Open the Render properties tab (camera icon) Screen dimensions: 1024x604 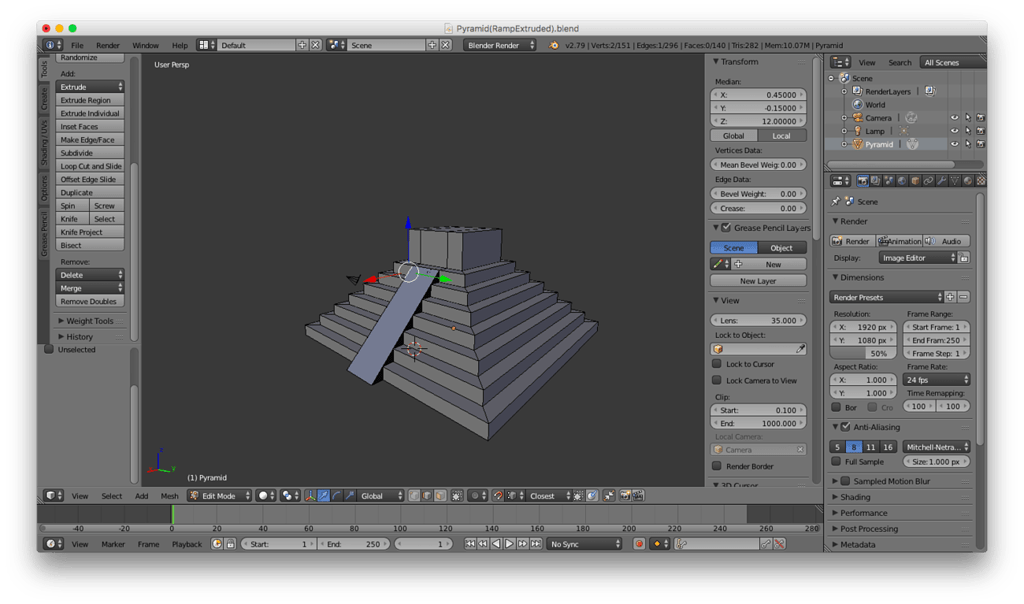tap(863, 181)
